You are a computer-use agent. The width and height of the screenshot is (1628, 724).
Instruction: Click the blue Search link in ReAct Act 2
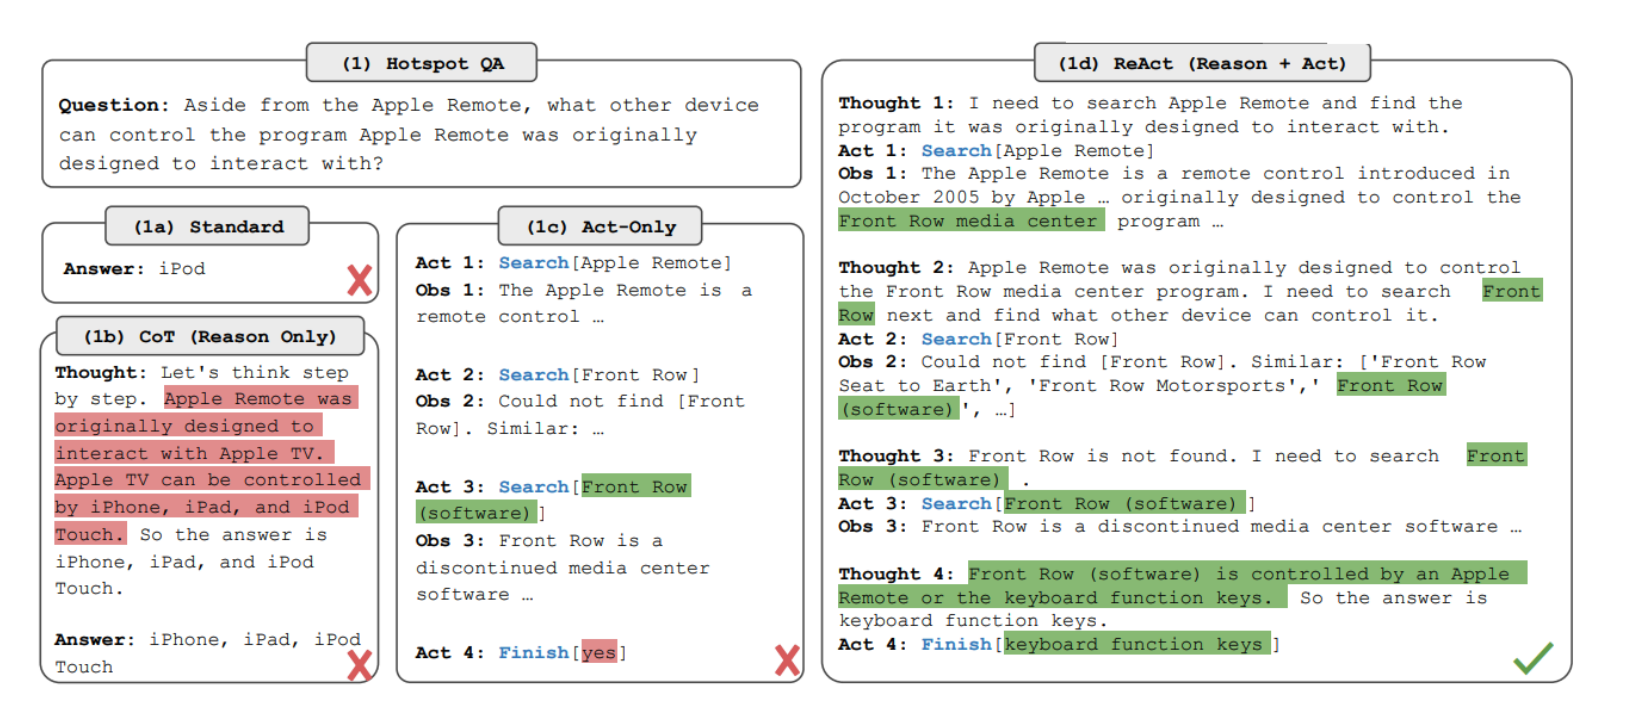[x=956, y=340]
